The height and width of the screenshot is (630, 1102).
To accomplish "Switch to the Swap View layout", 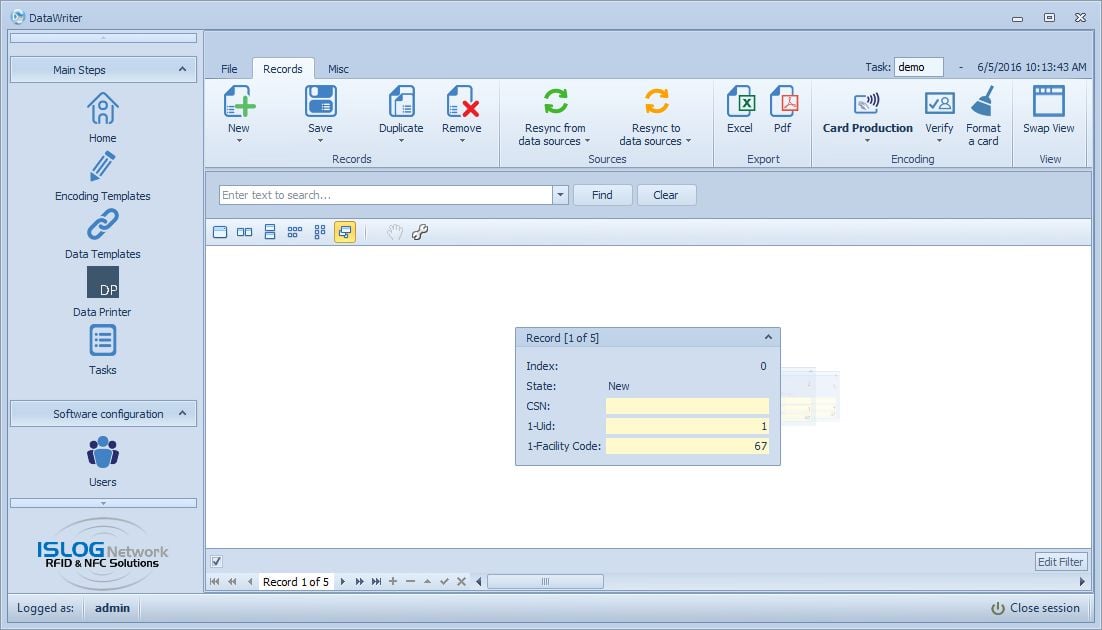I will (1049, 110).
